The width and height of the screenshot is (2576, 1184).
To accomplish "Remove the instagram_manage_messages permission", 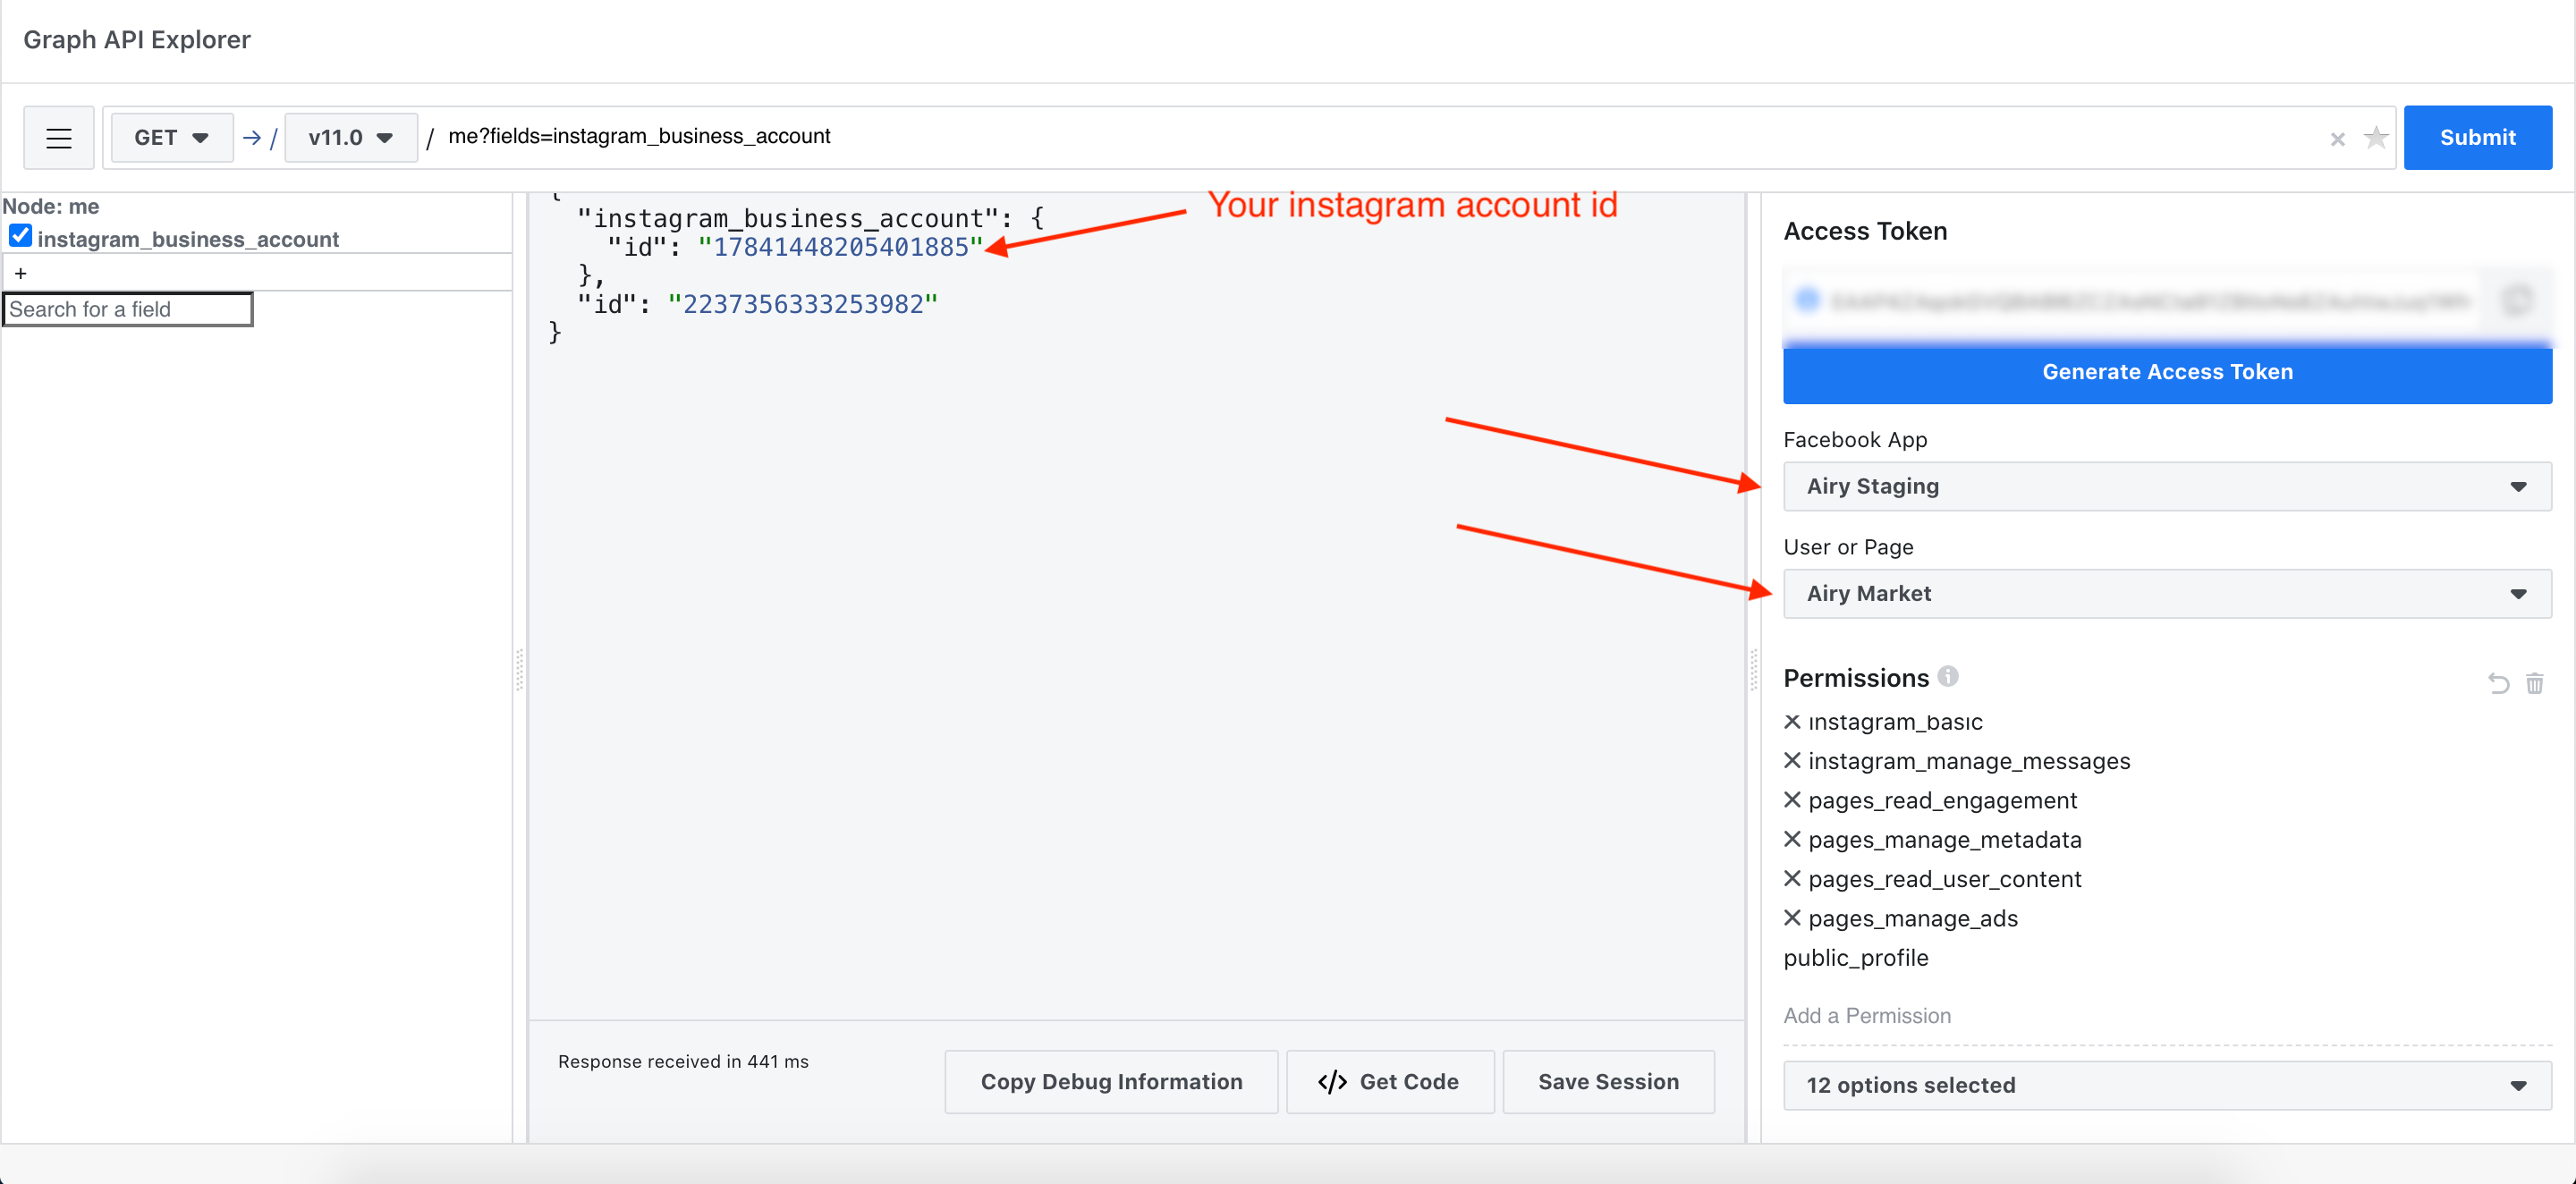I will (x=1792, y=760).
